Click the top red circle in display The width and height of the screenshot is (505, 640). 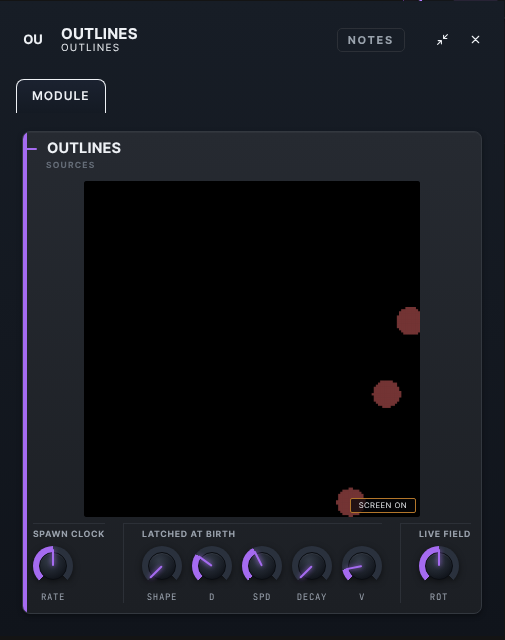click(409, 321)
